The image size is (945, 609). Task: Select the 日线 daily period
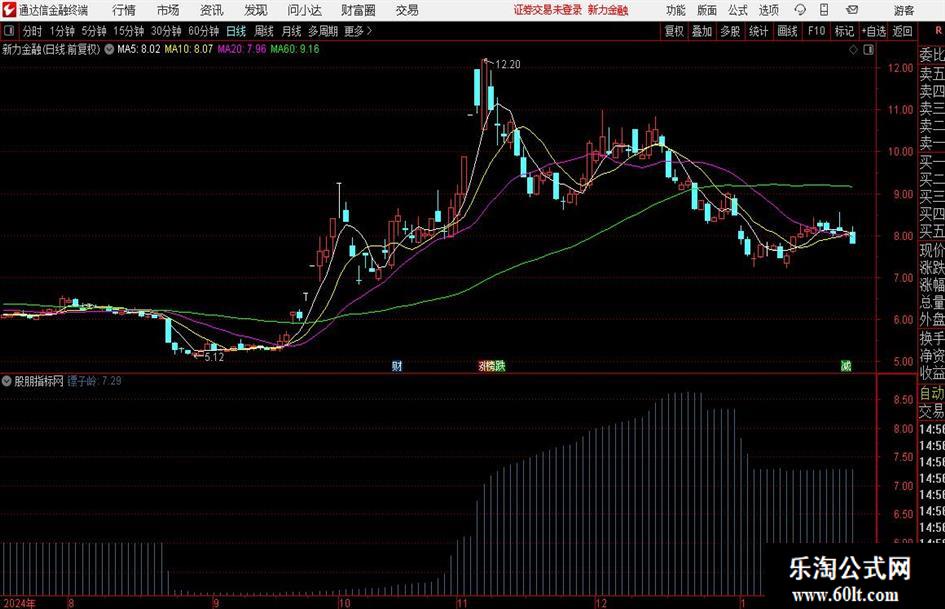[236, 31]
